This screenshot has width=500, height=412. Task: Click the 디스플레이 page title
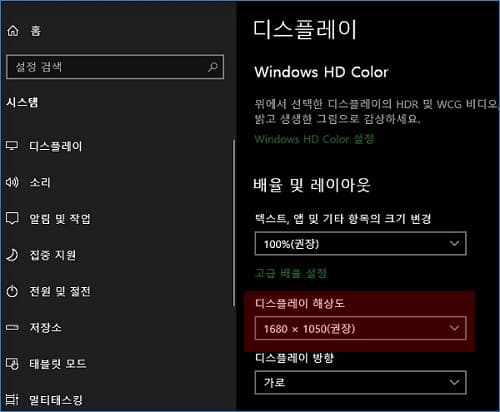[x=305, y=29]
